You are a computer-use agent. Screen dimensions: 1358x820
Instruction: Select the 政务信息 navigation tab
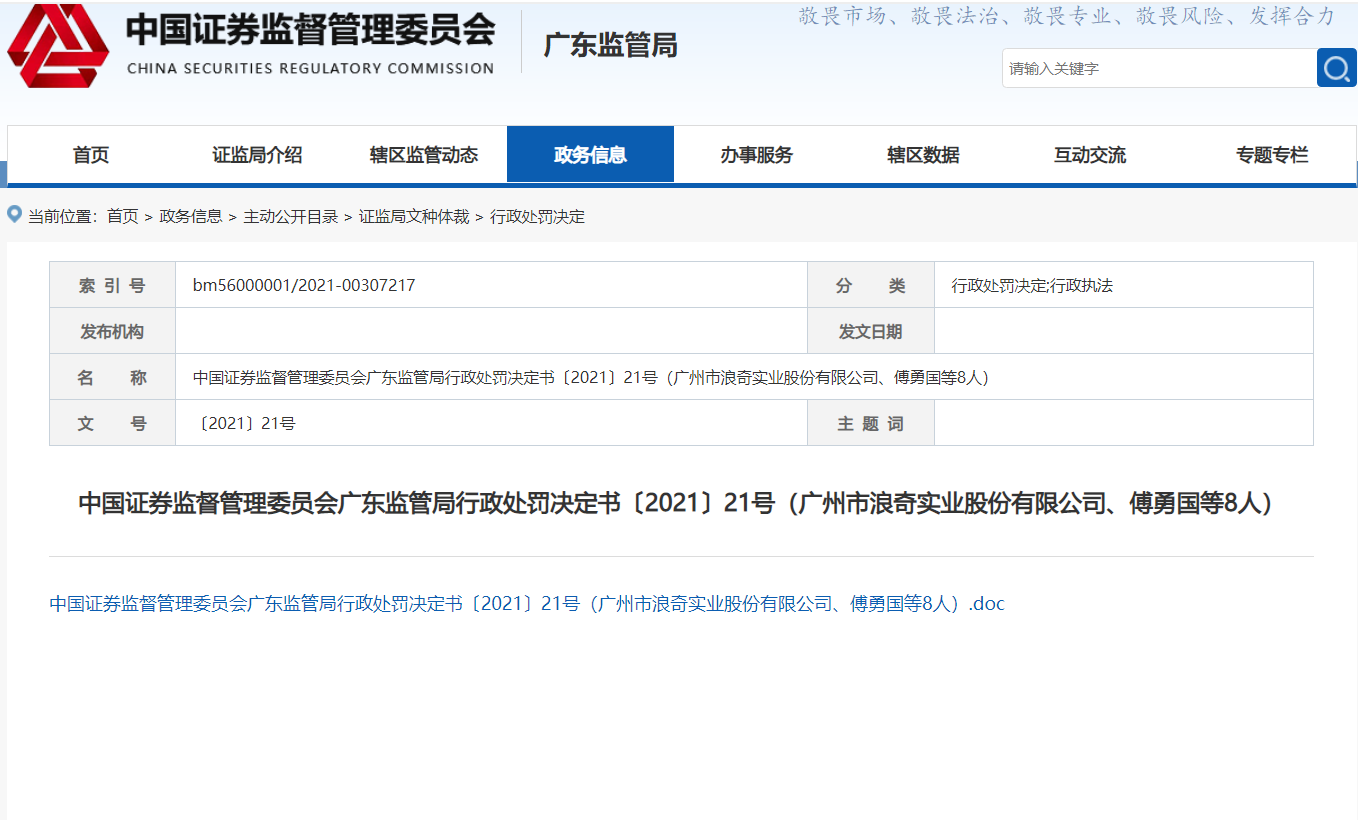[x=590, y=155]
